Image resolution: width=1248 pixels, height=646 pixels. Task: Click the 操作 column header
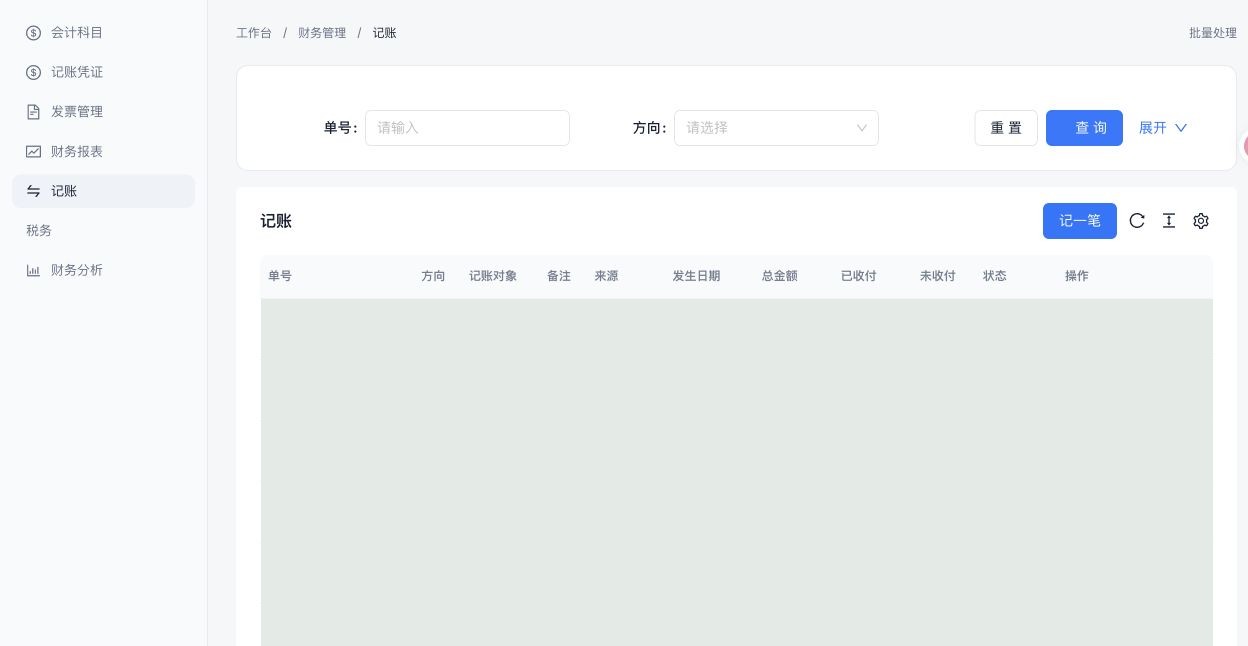pos(1077,276)
